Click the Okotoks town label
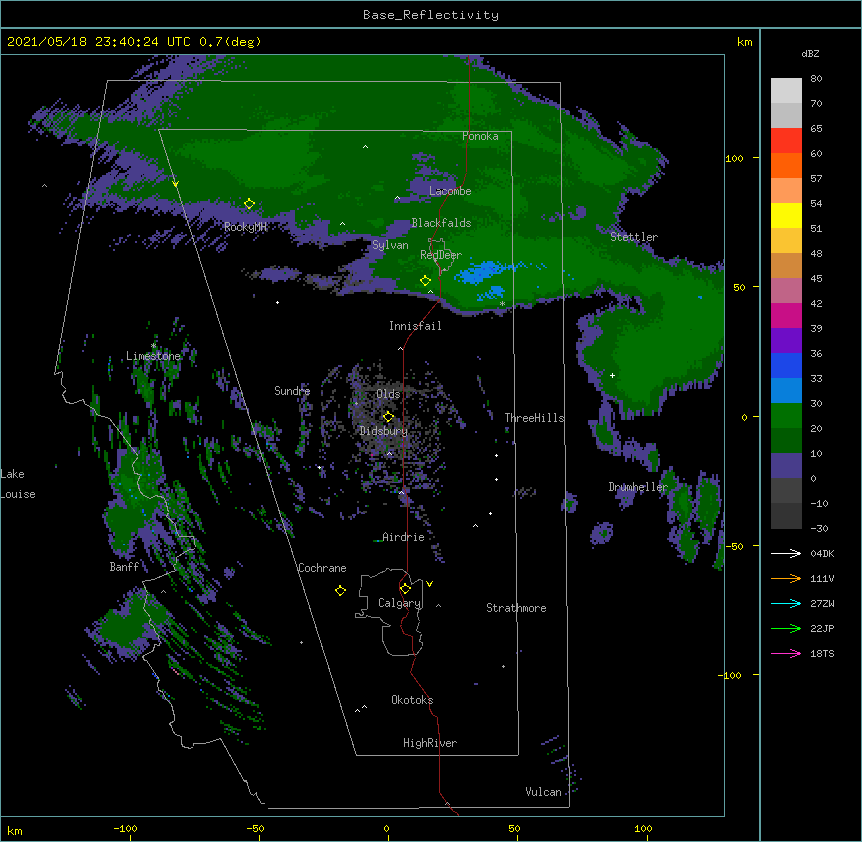The width and height of the screenshot is (862, 842). [412, 700]
